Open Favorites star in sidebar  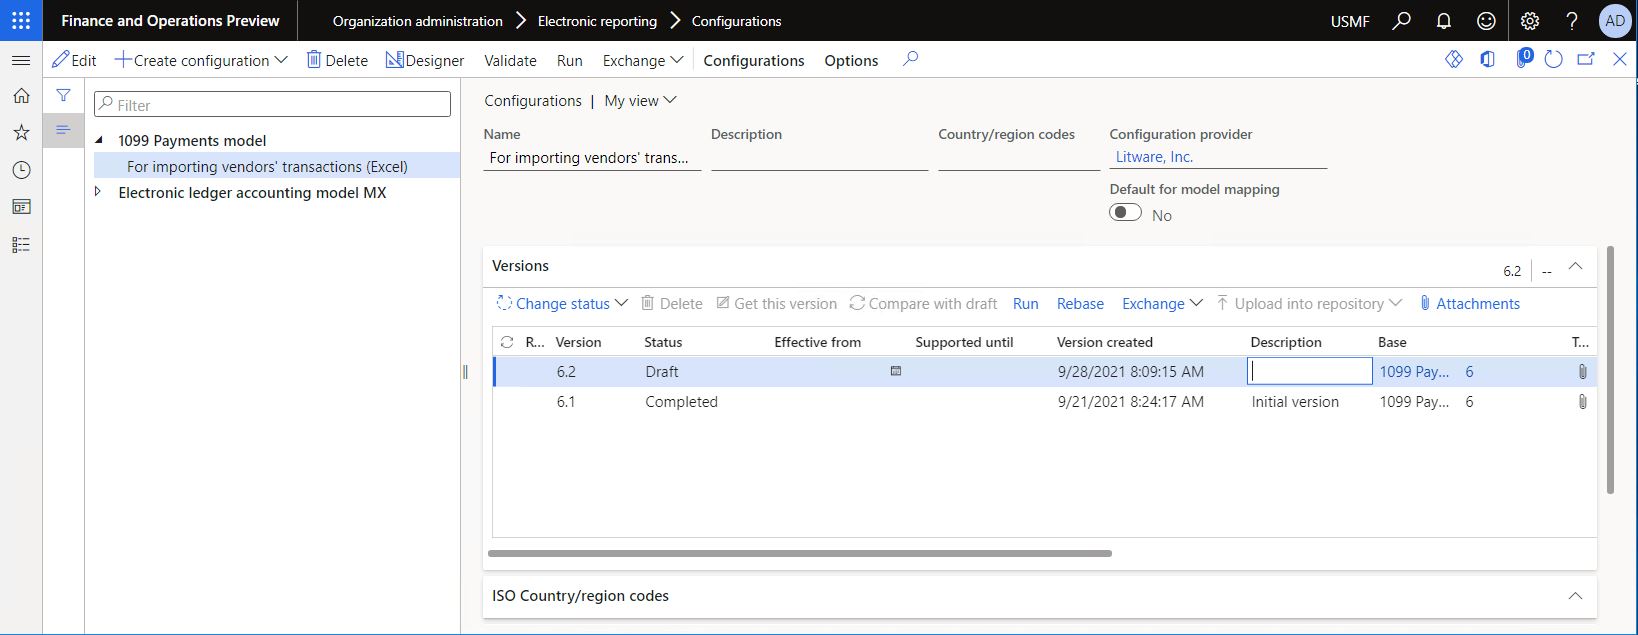pos(21,132)
